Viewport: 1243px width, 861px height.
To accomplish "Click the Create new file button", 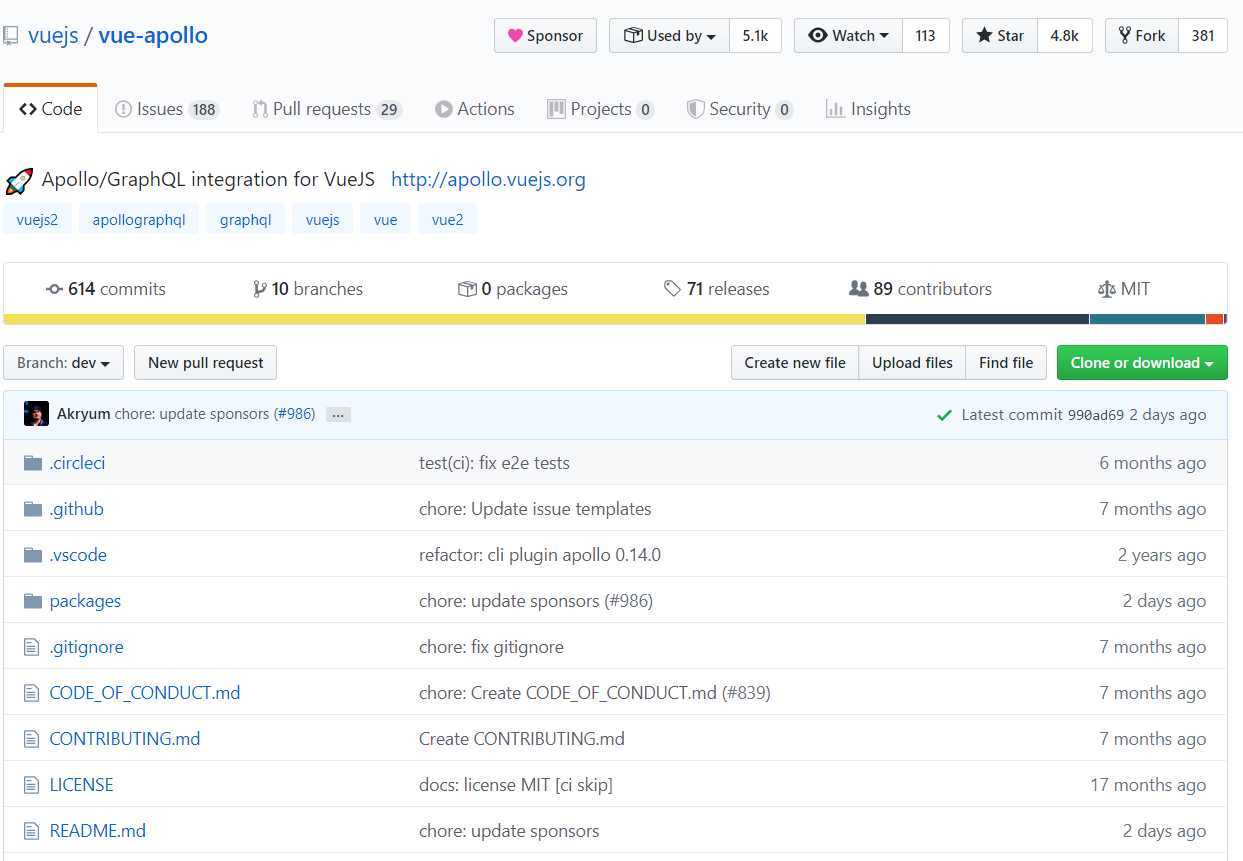I will [x=795, y=363].
